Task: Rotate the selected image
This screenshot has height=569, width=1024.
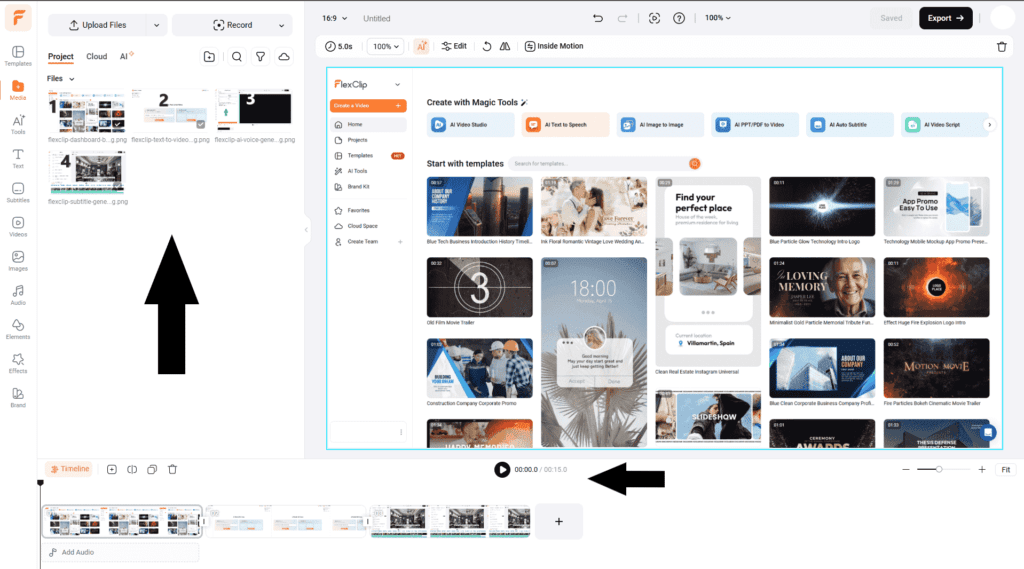Action: 487,46
